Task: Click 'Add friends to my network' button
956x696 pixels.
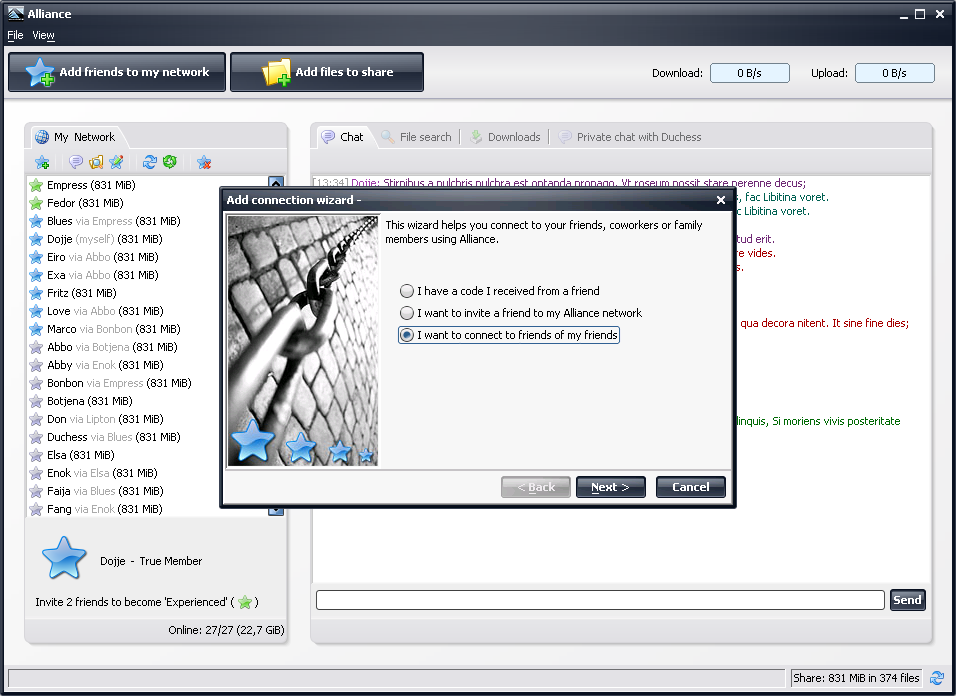Action: [117, 72]
